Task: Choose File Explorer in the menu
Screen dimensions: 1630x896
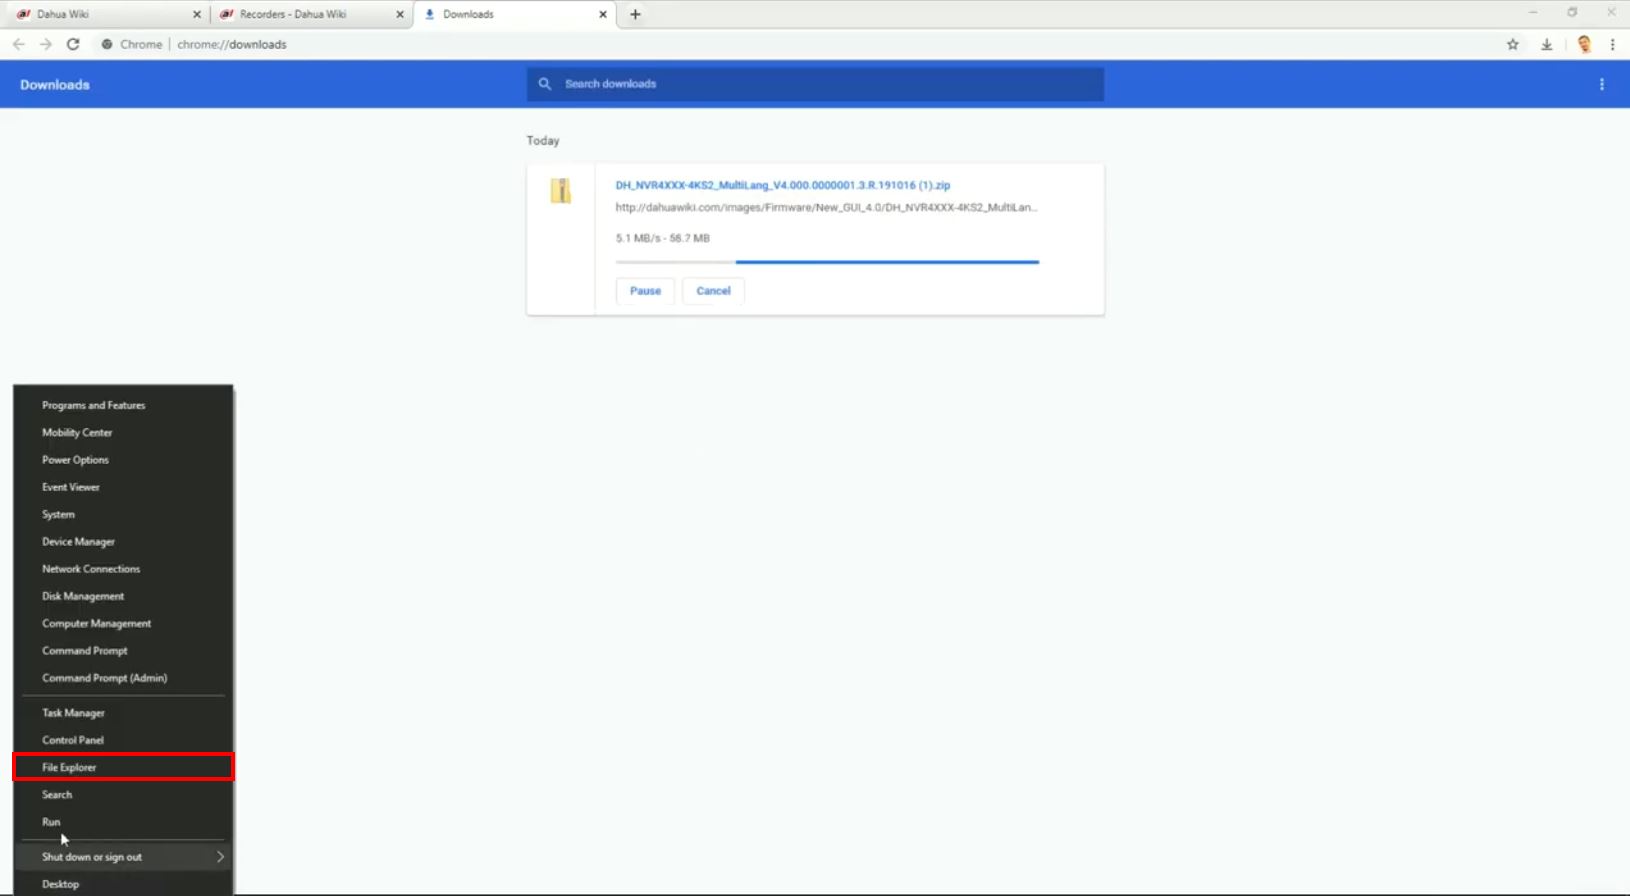Action: pyautogui.click(x=123, y=767)
